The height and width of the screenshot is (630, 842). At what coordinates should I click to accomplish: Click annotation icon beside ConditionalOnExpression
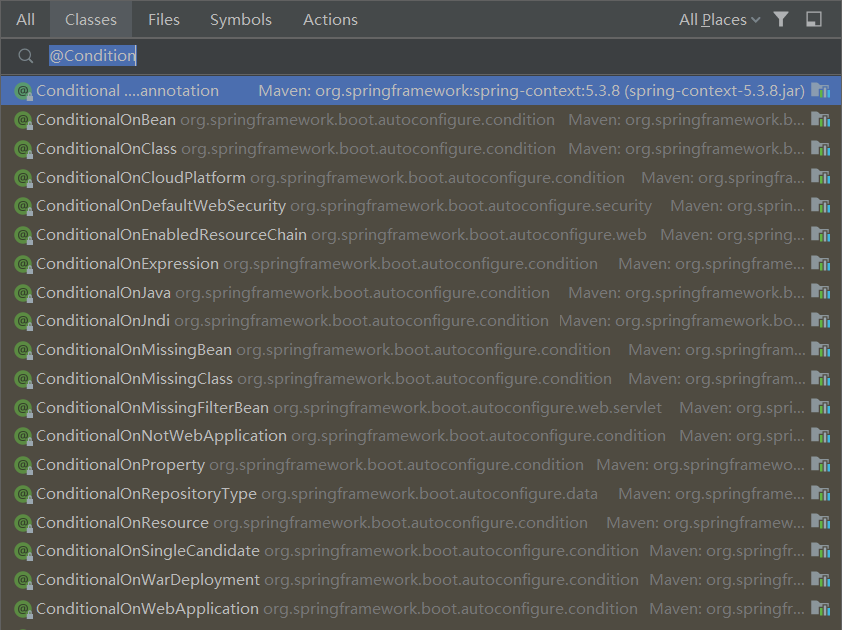coord(23,264)
